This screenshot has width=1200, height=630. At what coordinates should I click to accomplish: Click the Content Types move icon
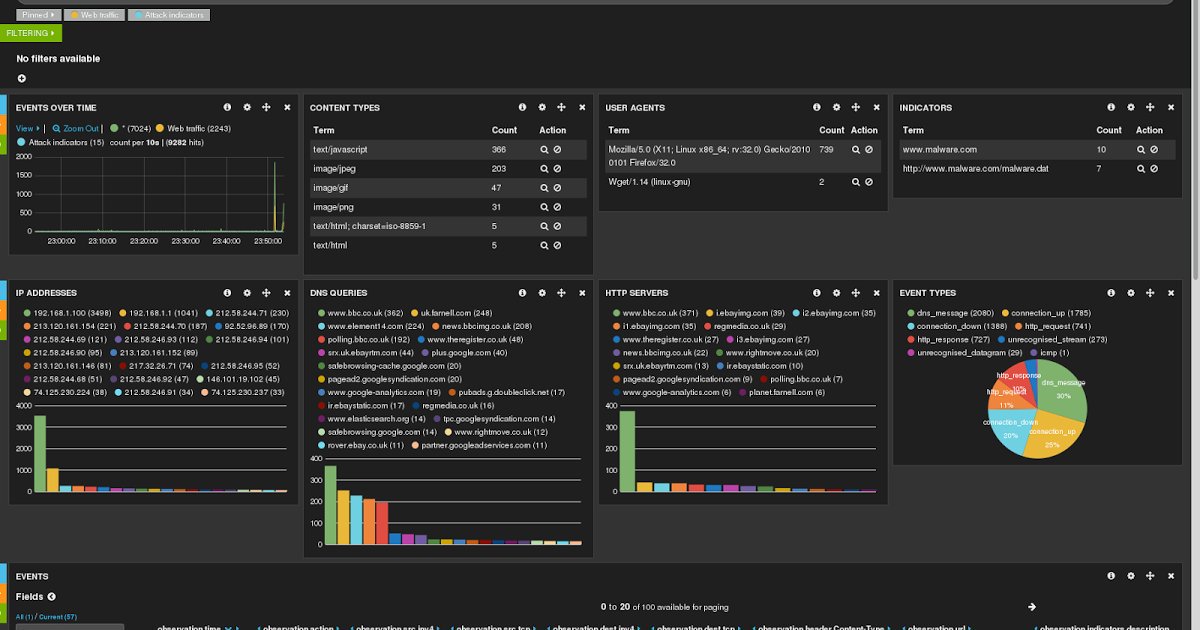click(561, 107)
